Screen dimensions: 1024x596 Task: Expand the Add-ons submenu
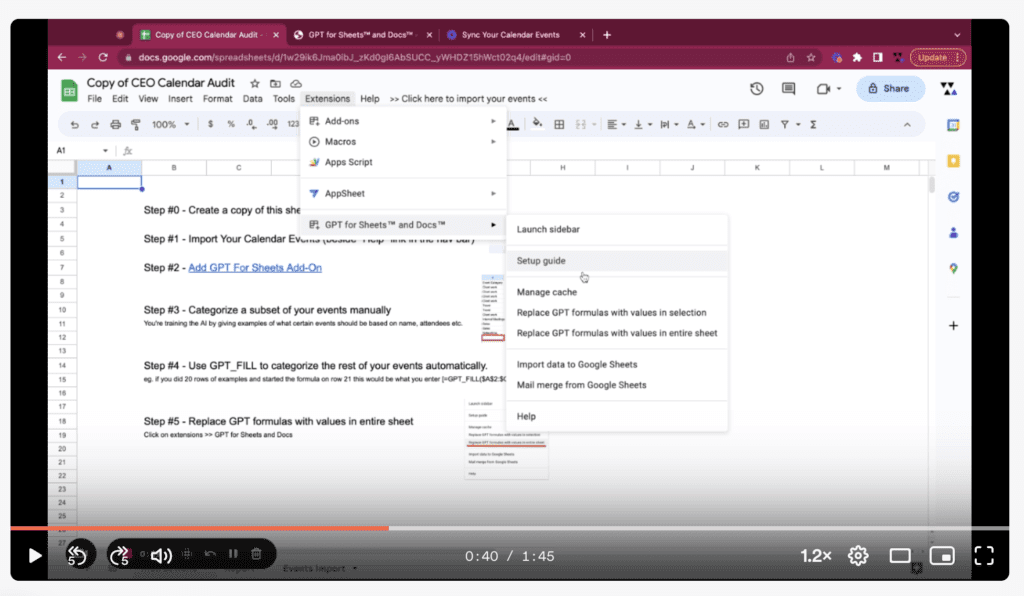click(x=403, y=121)
